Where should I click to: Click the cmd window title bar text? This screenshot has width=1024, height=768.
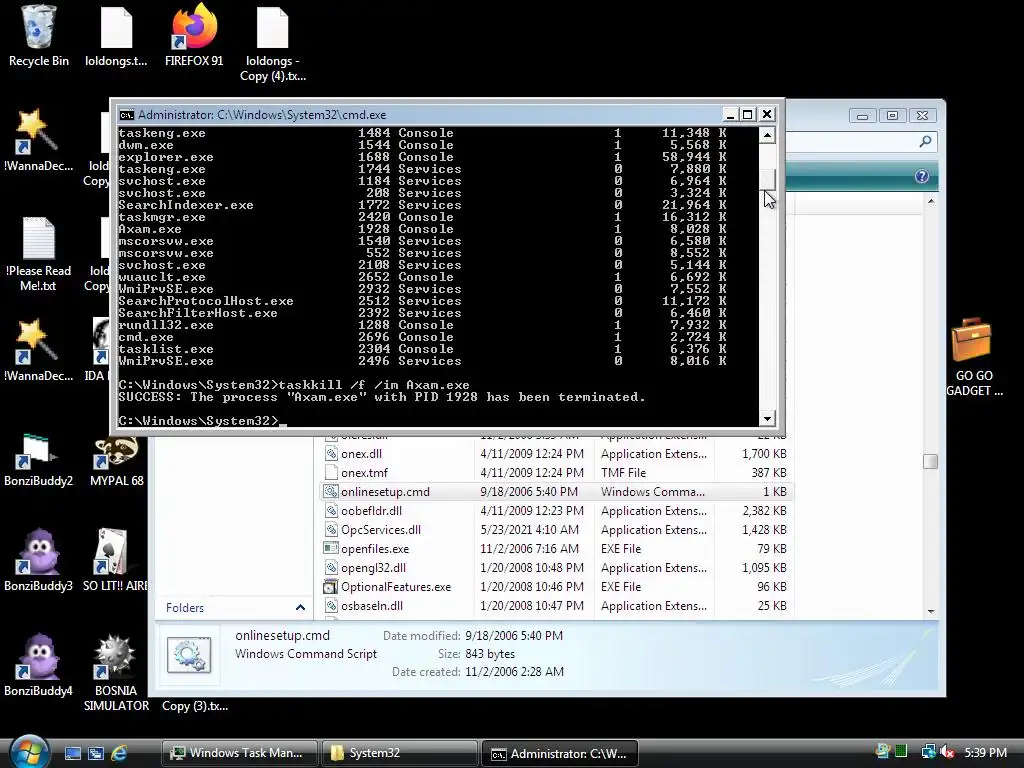coord(262,115)
